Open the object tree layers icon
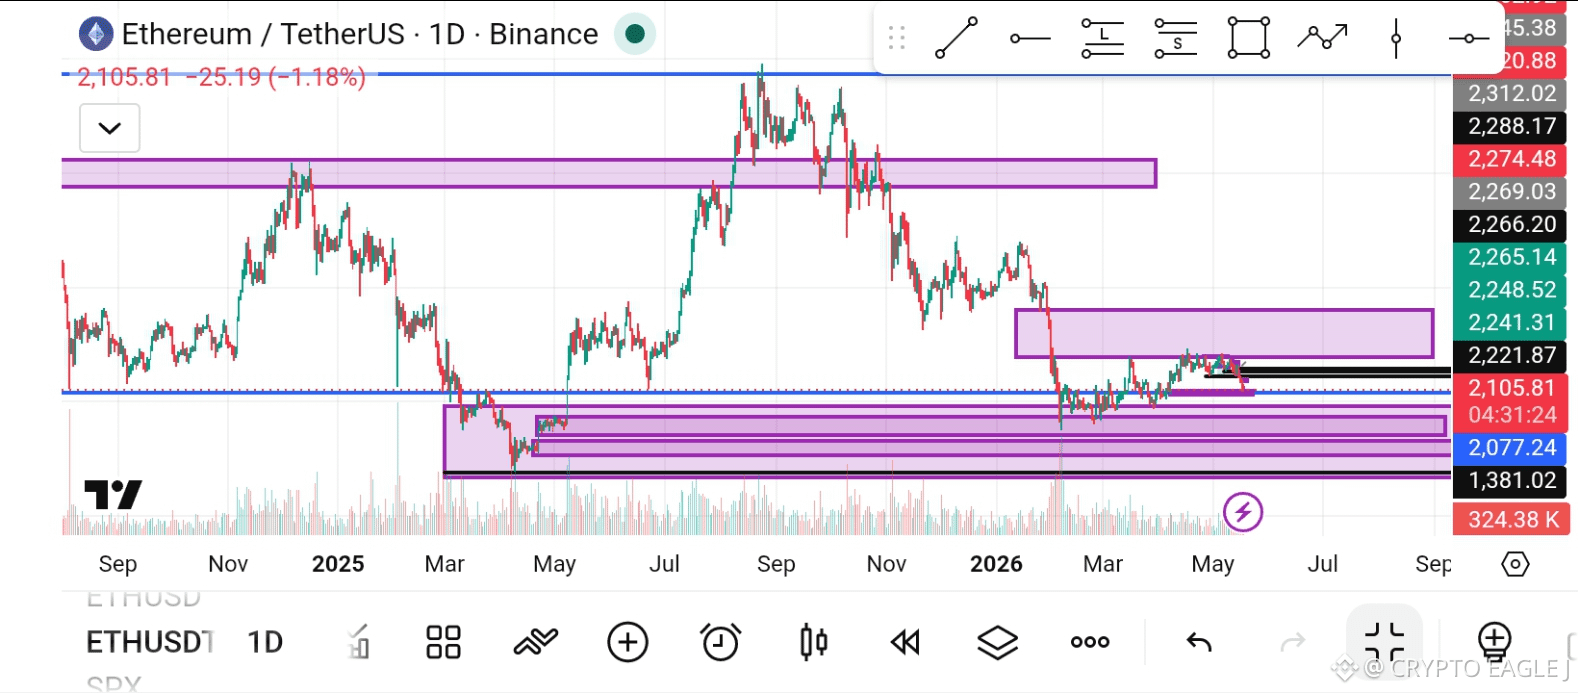This screenshot has height=693, width=1578. pyautogui.click(x=997, y=642)
